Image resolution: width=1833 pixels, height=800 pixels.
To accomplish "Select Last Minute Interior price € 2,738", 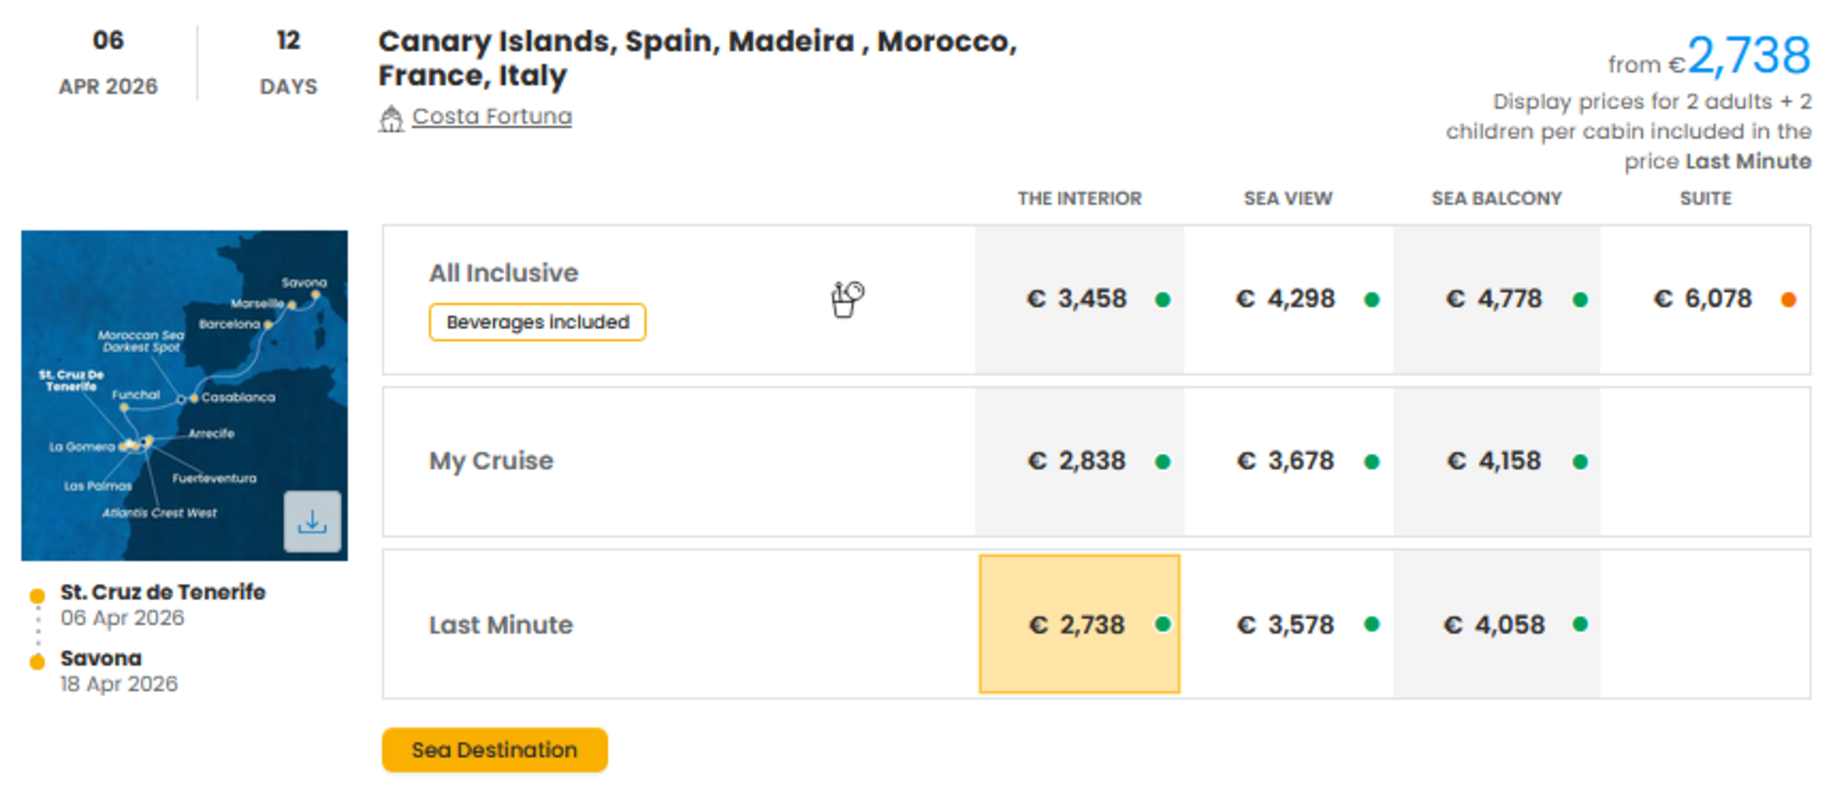I will click(x=1079, y=625).
